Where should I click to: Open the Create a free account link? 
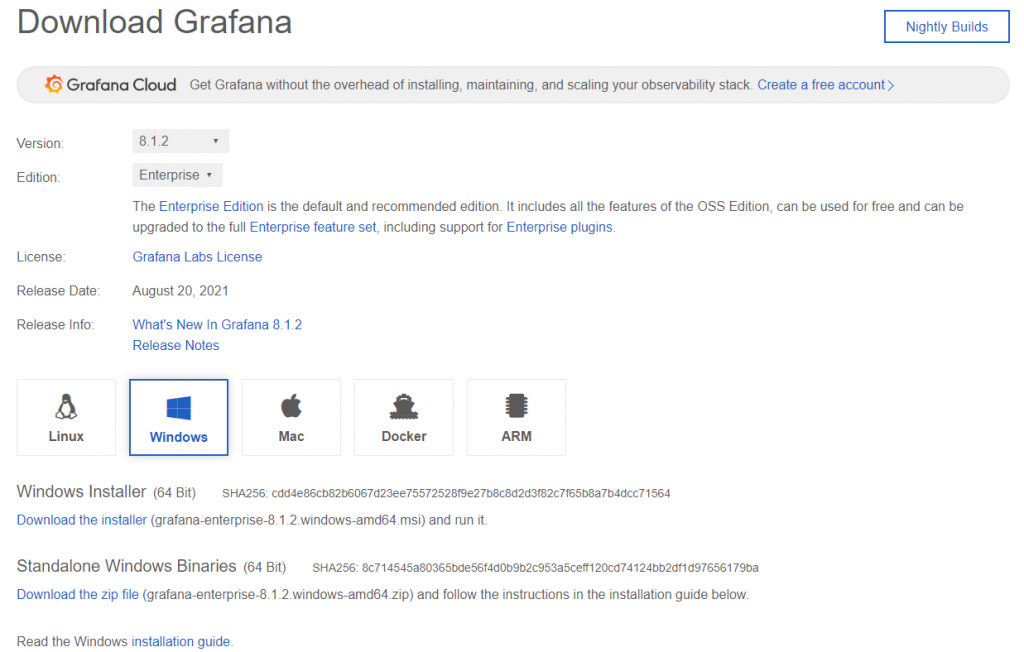point(821,85)
